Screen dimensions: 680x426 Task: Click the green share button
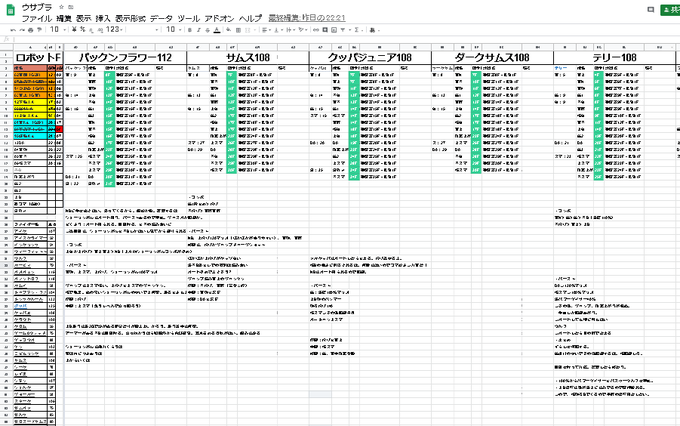click(x=670, y=10)
